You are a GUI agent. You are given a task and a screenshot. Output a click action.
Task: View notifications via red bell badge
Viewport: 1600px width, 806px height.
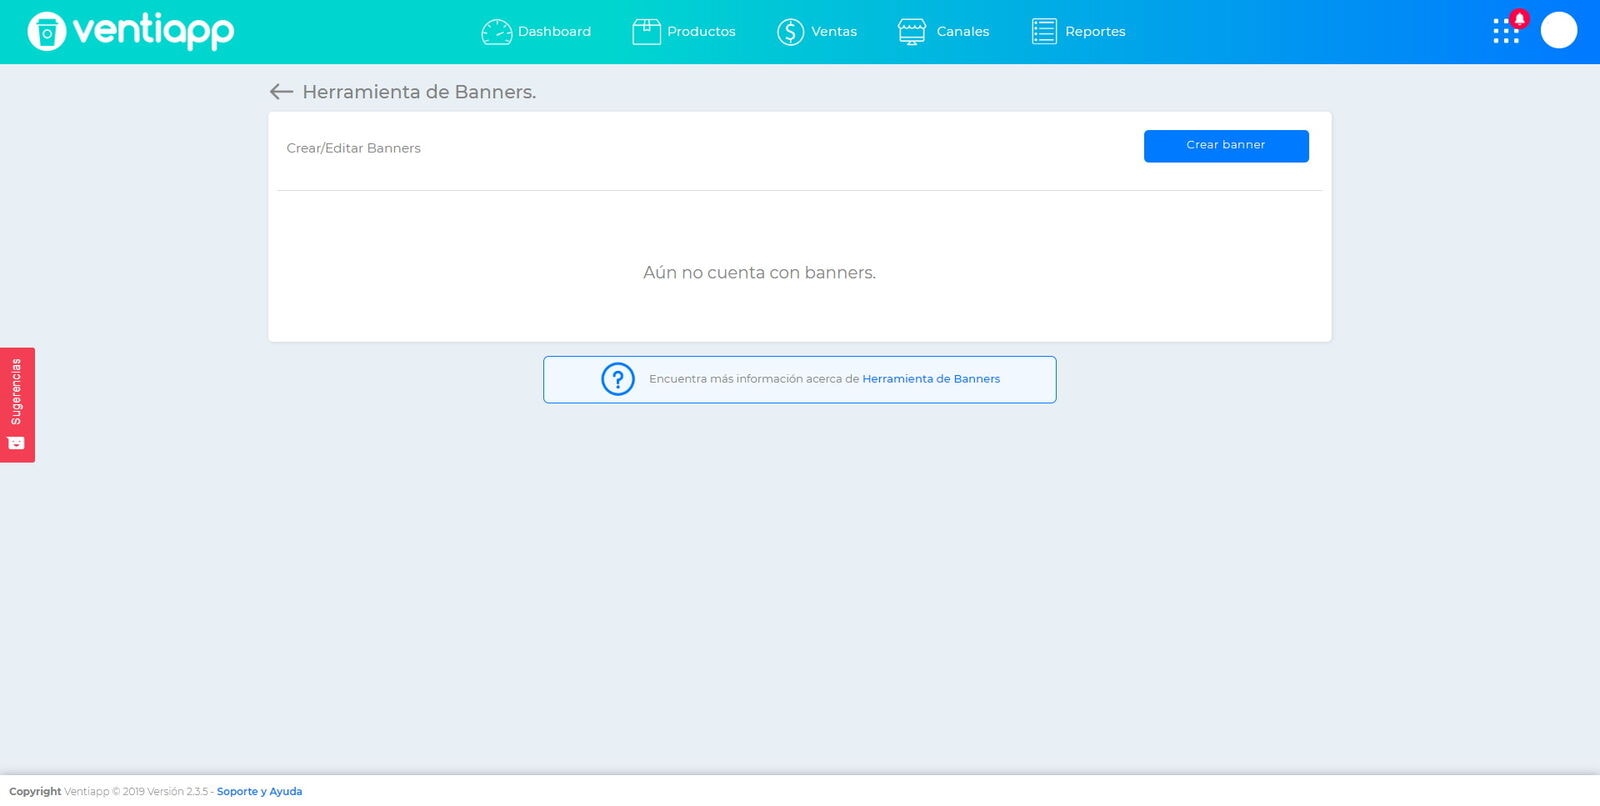pyautogui.click(x=1520, y=18)
